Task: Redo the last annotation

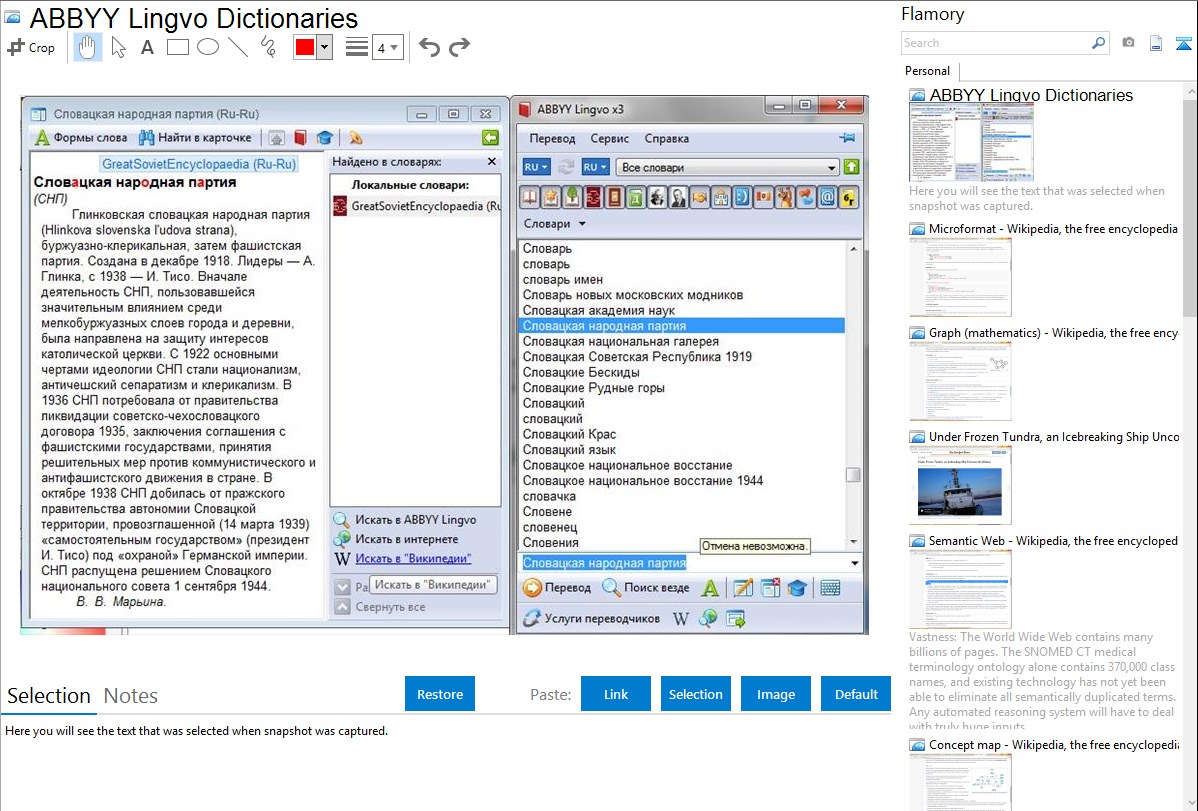Action: pyautogui.click(x=459, y=47)
